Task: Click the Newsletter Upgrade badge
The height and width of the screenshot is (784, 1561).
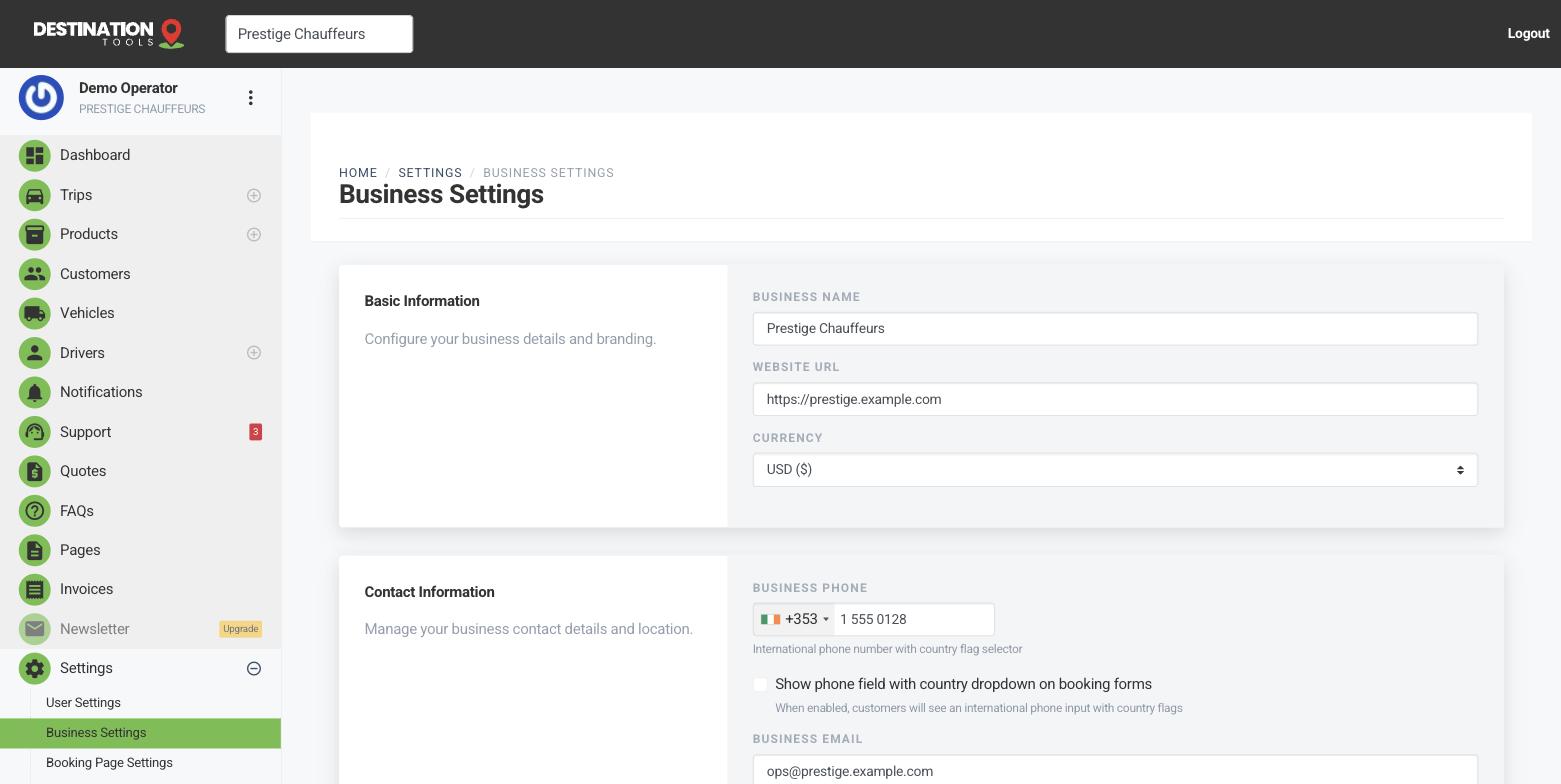Action: click(240, 629)
